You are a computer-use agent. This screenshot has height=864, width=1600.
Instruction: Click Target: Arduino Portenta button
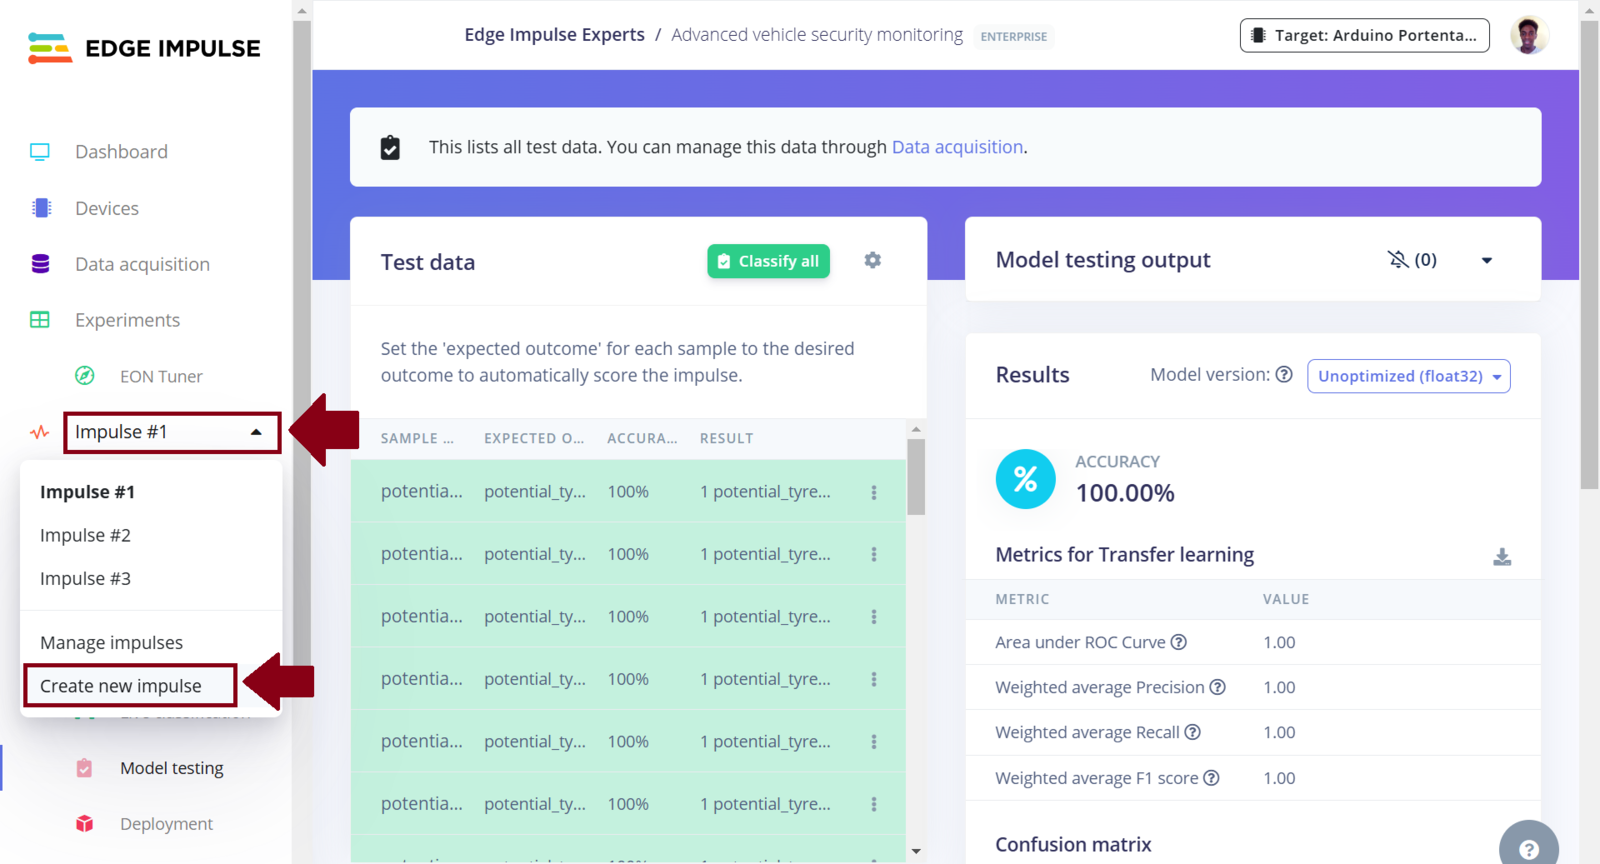(1364, 35)
